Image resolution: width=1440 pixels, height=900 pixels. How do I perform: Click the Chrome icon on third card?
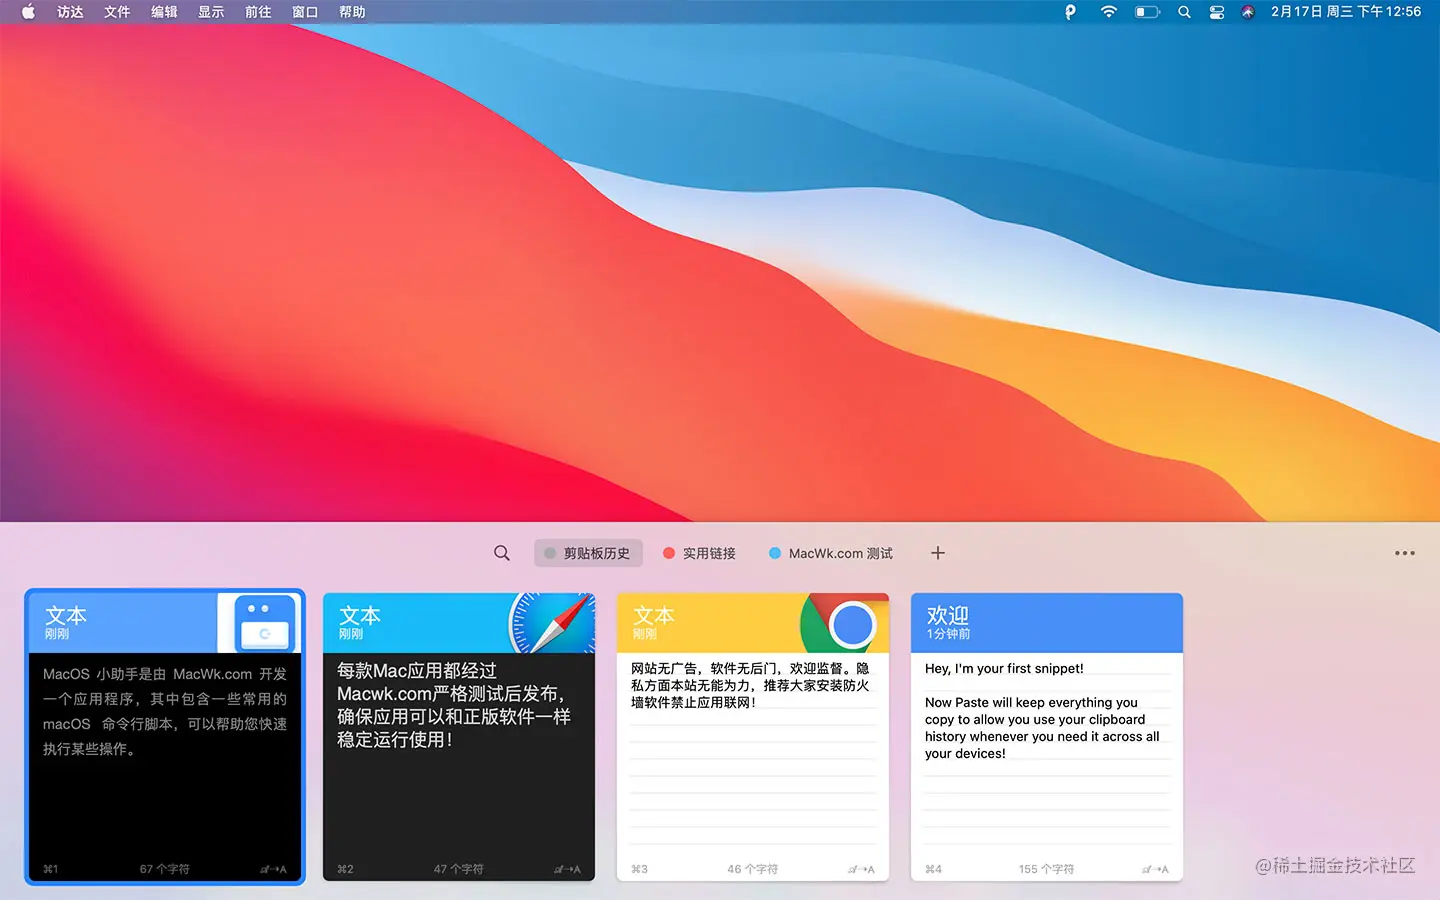tap(845, 623)
